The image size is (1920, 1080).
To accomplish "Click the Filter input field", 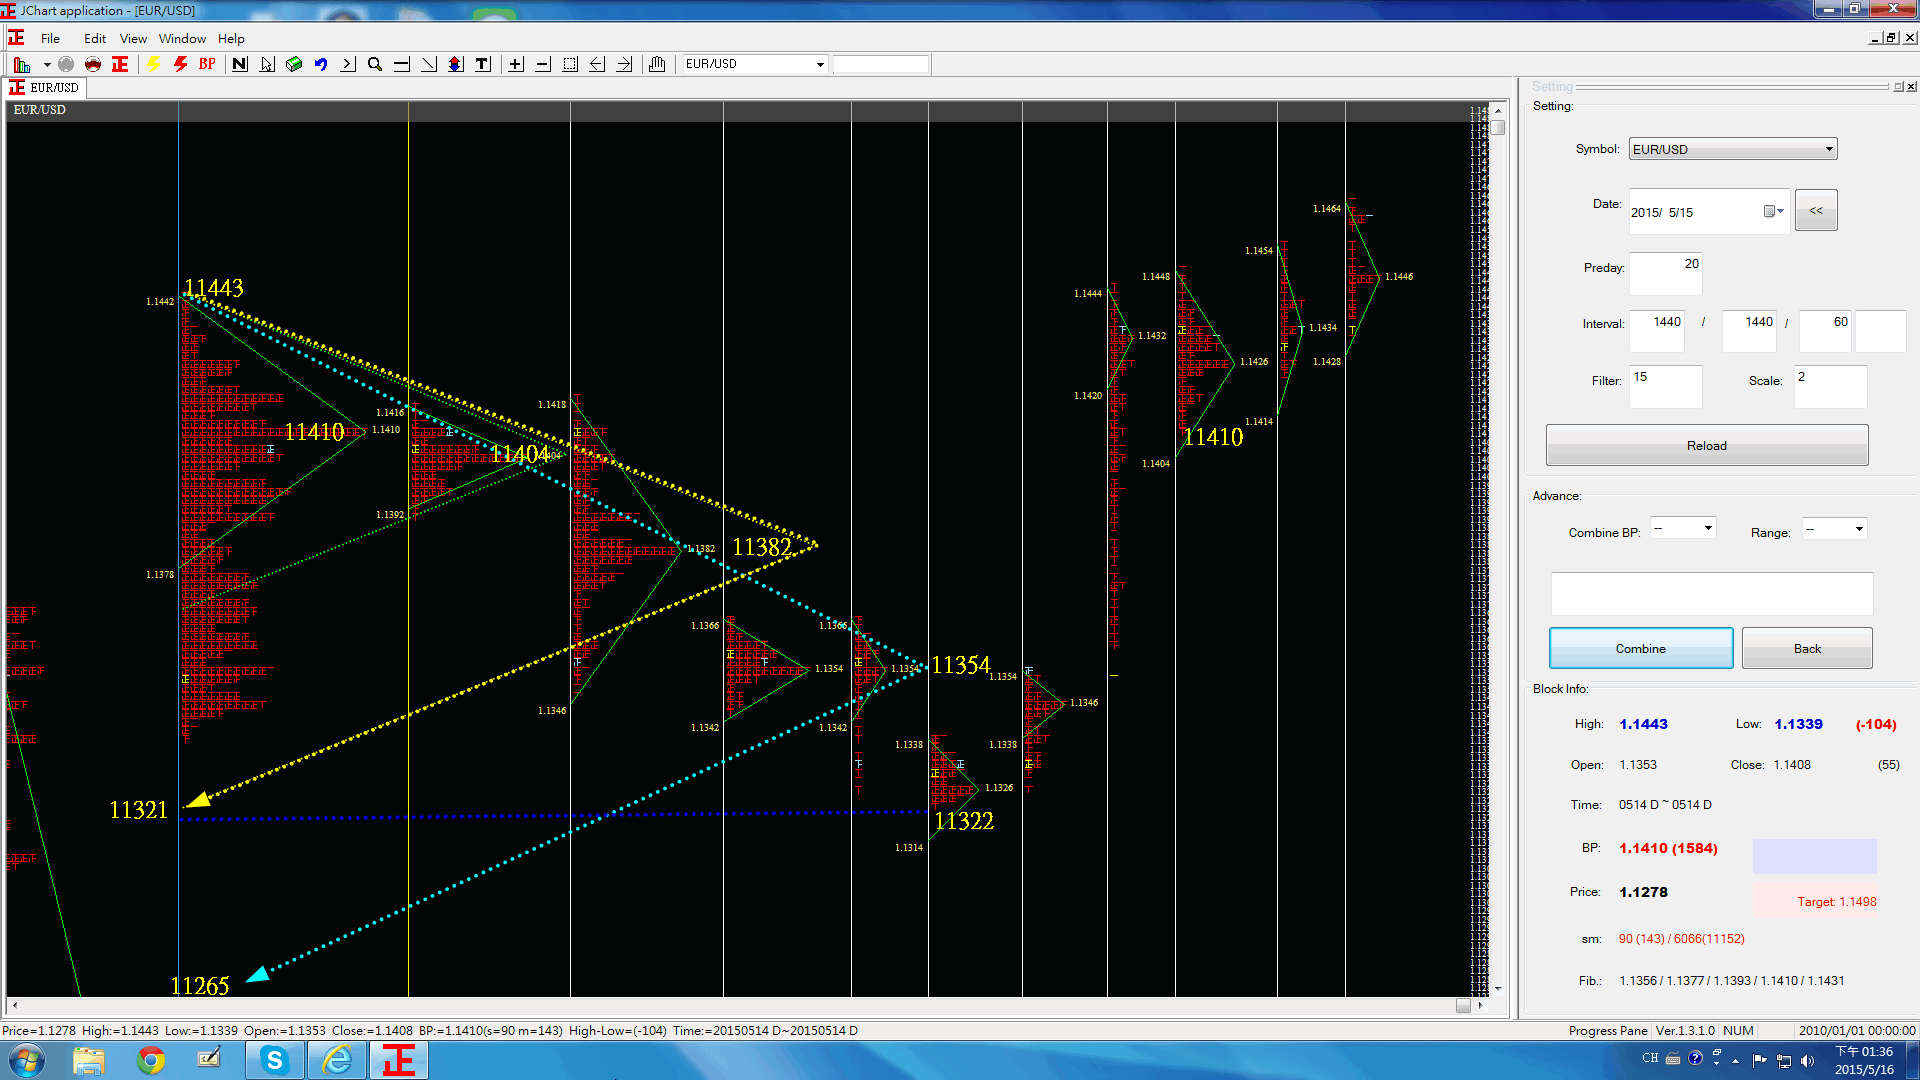I will (1665, 386).
